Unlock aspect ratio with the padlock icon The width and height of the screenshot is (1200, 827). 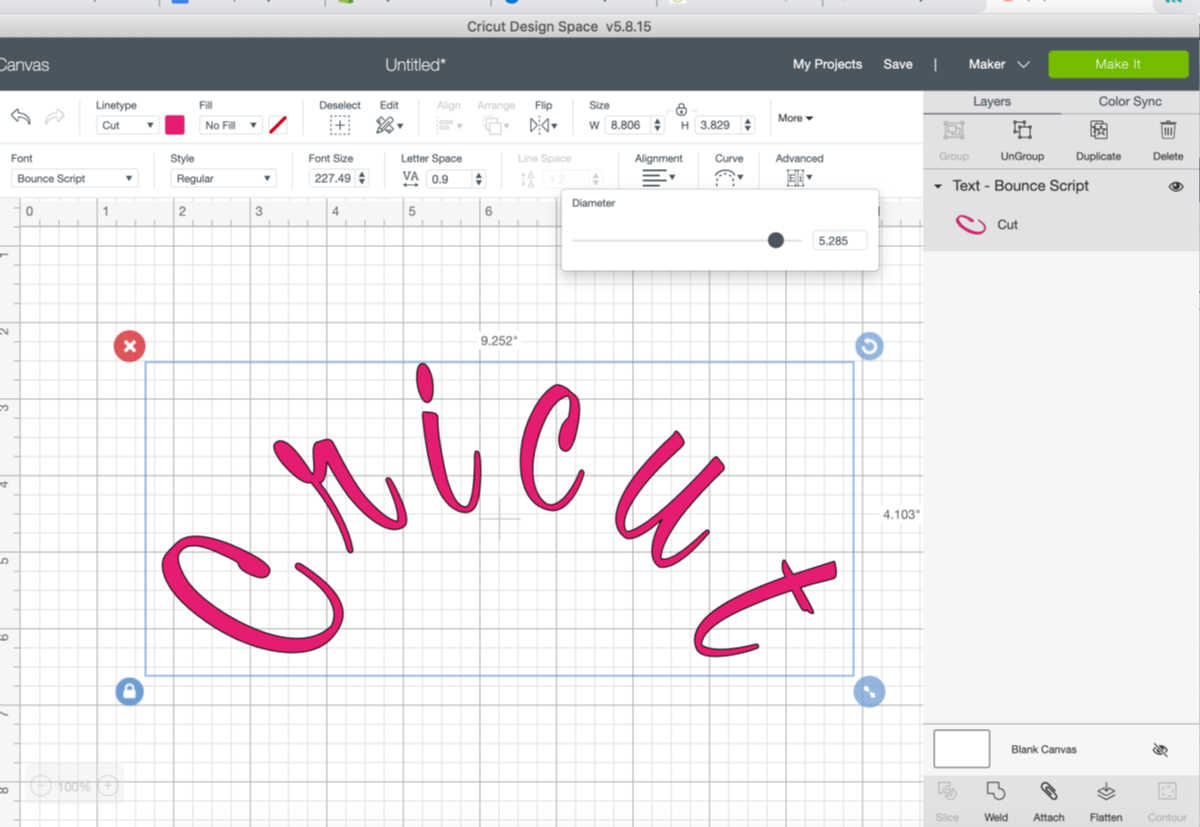681,111
